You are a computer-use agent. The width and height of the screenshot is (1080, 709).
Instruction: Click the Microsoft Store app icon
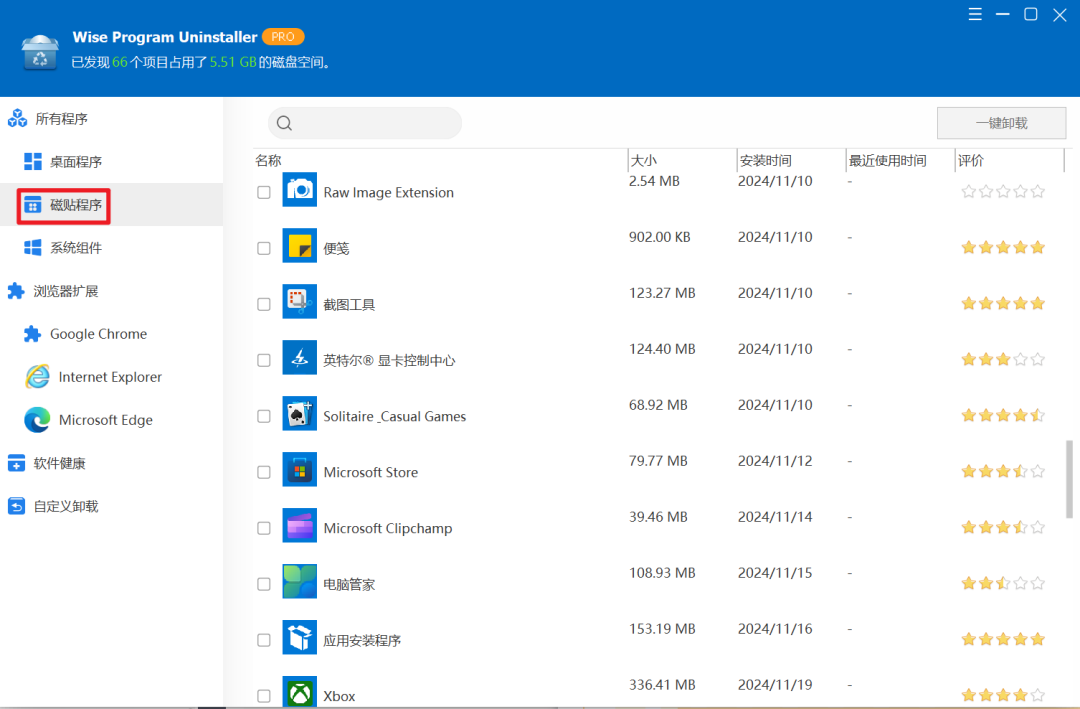point(299,470)
